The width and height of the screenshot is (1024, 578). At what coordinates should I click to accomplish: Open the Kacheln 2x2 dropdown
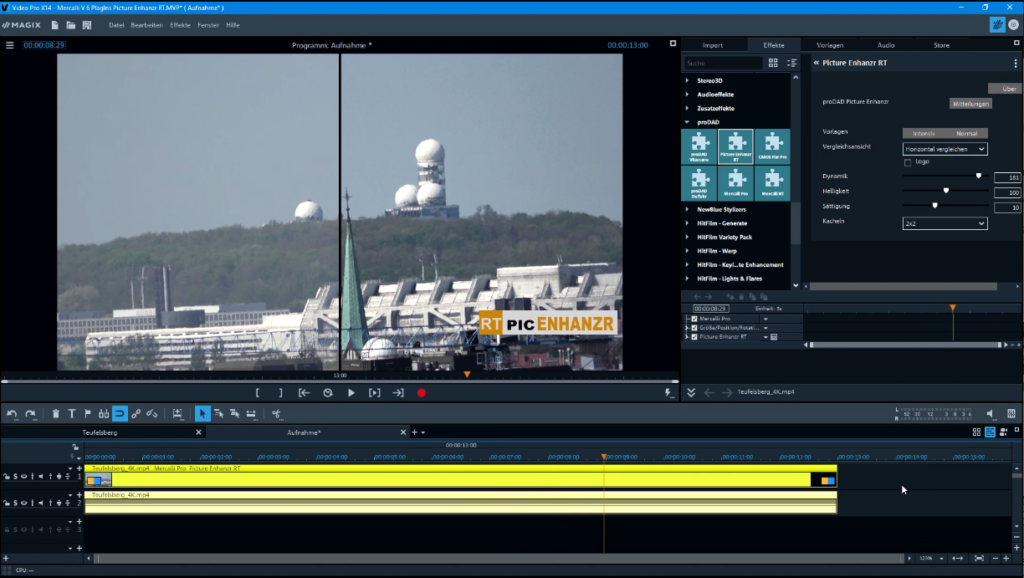pos(945,223)
